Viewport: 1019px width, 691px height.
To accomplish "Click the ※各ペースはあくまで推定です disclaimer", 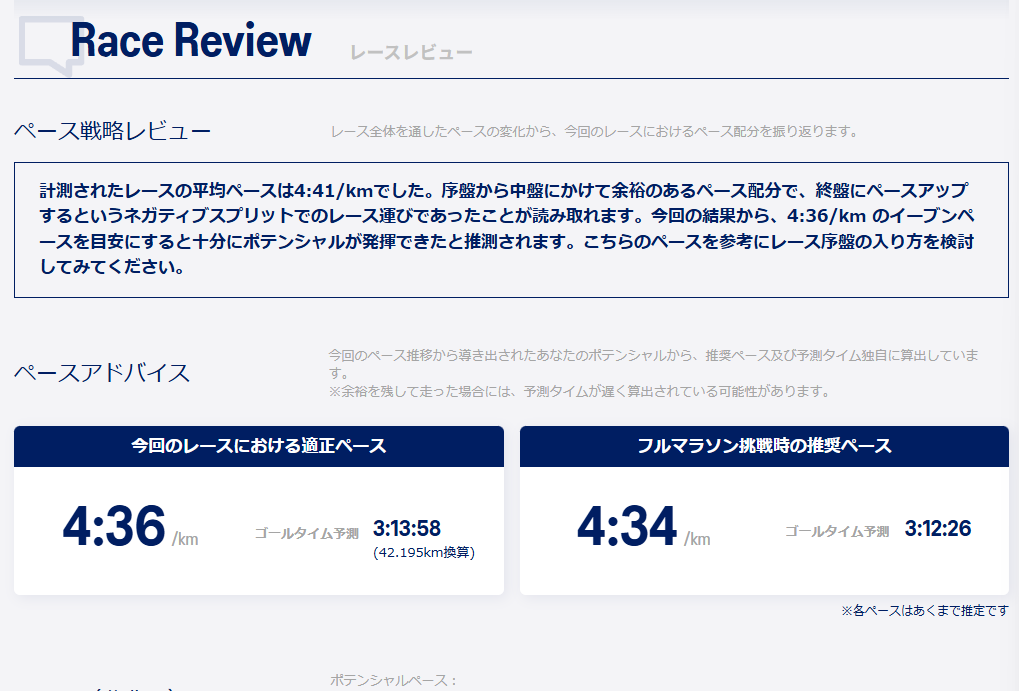I will [x=924, y=609].
